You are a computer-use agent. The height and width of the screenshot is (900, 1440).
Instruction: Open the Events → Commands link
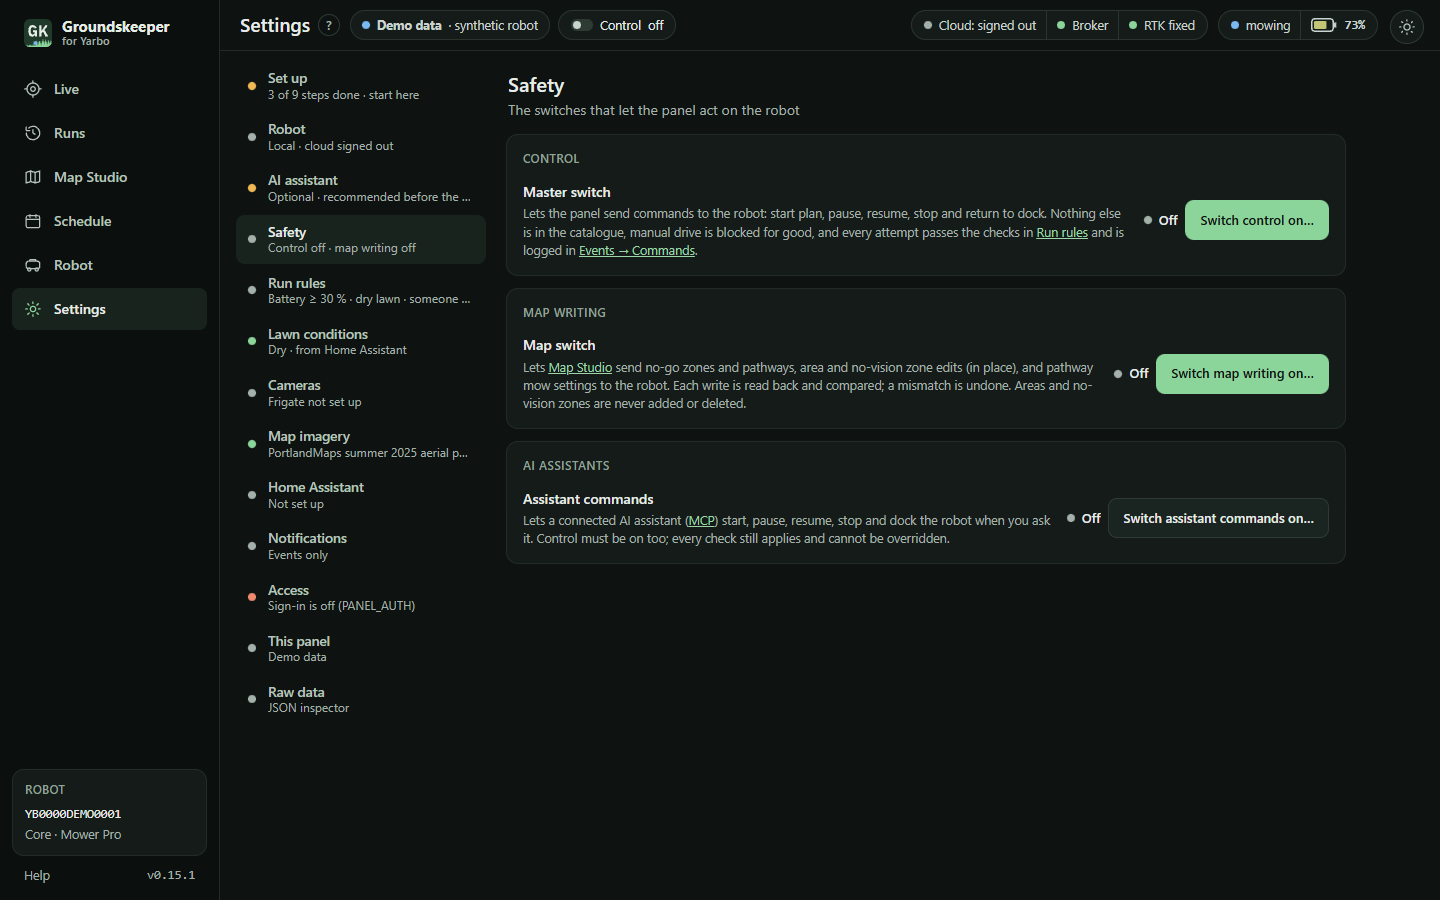tap(637, 251)
